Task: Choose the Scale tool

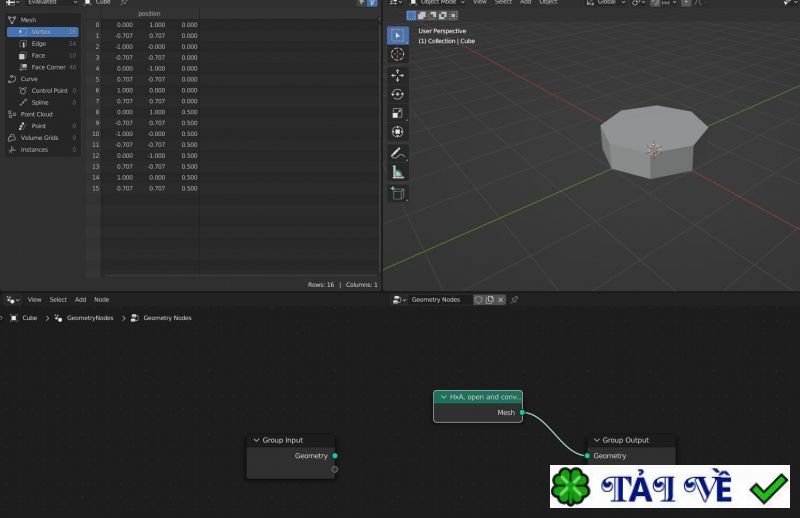Action: coord(398,113)
